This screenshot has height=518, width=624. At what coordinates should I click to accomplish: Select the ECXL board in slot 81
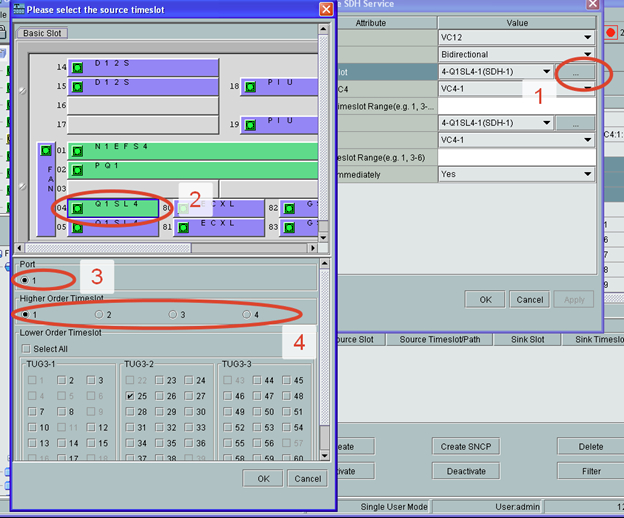219,228
